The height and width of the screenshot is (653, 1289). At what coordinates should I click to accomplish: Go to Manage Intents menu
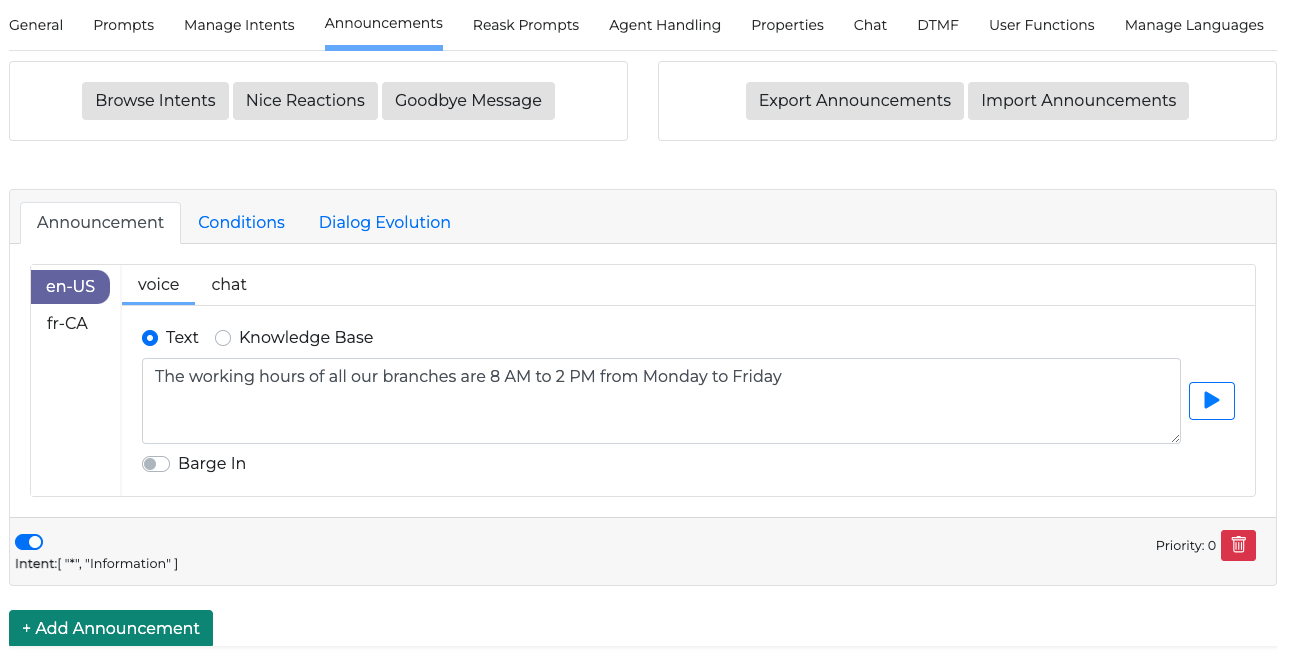[239, 25]
